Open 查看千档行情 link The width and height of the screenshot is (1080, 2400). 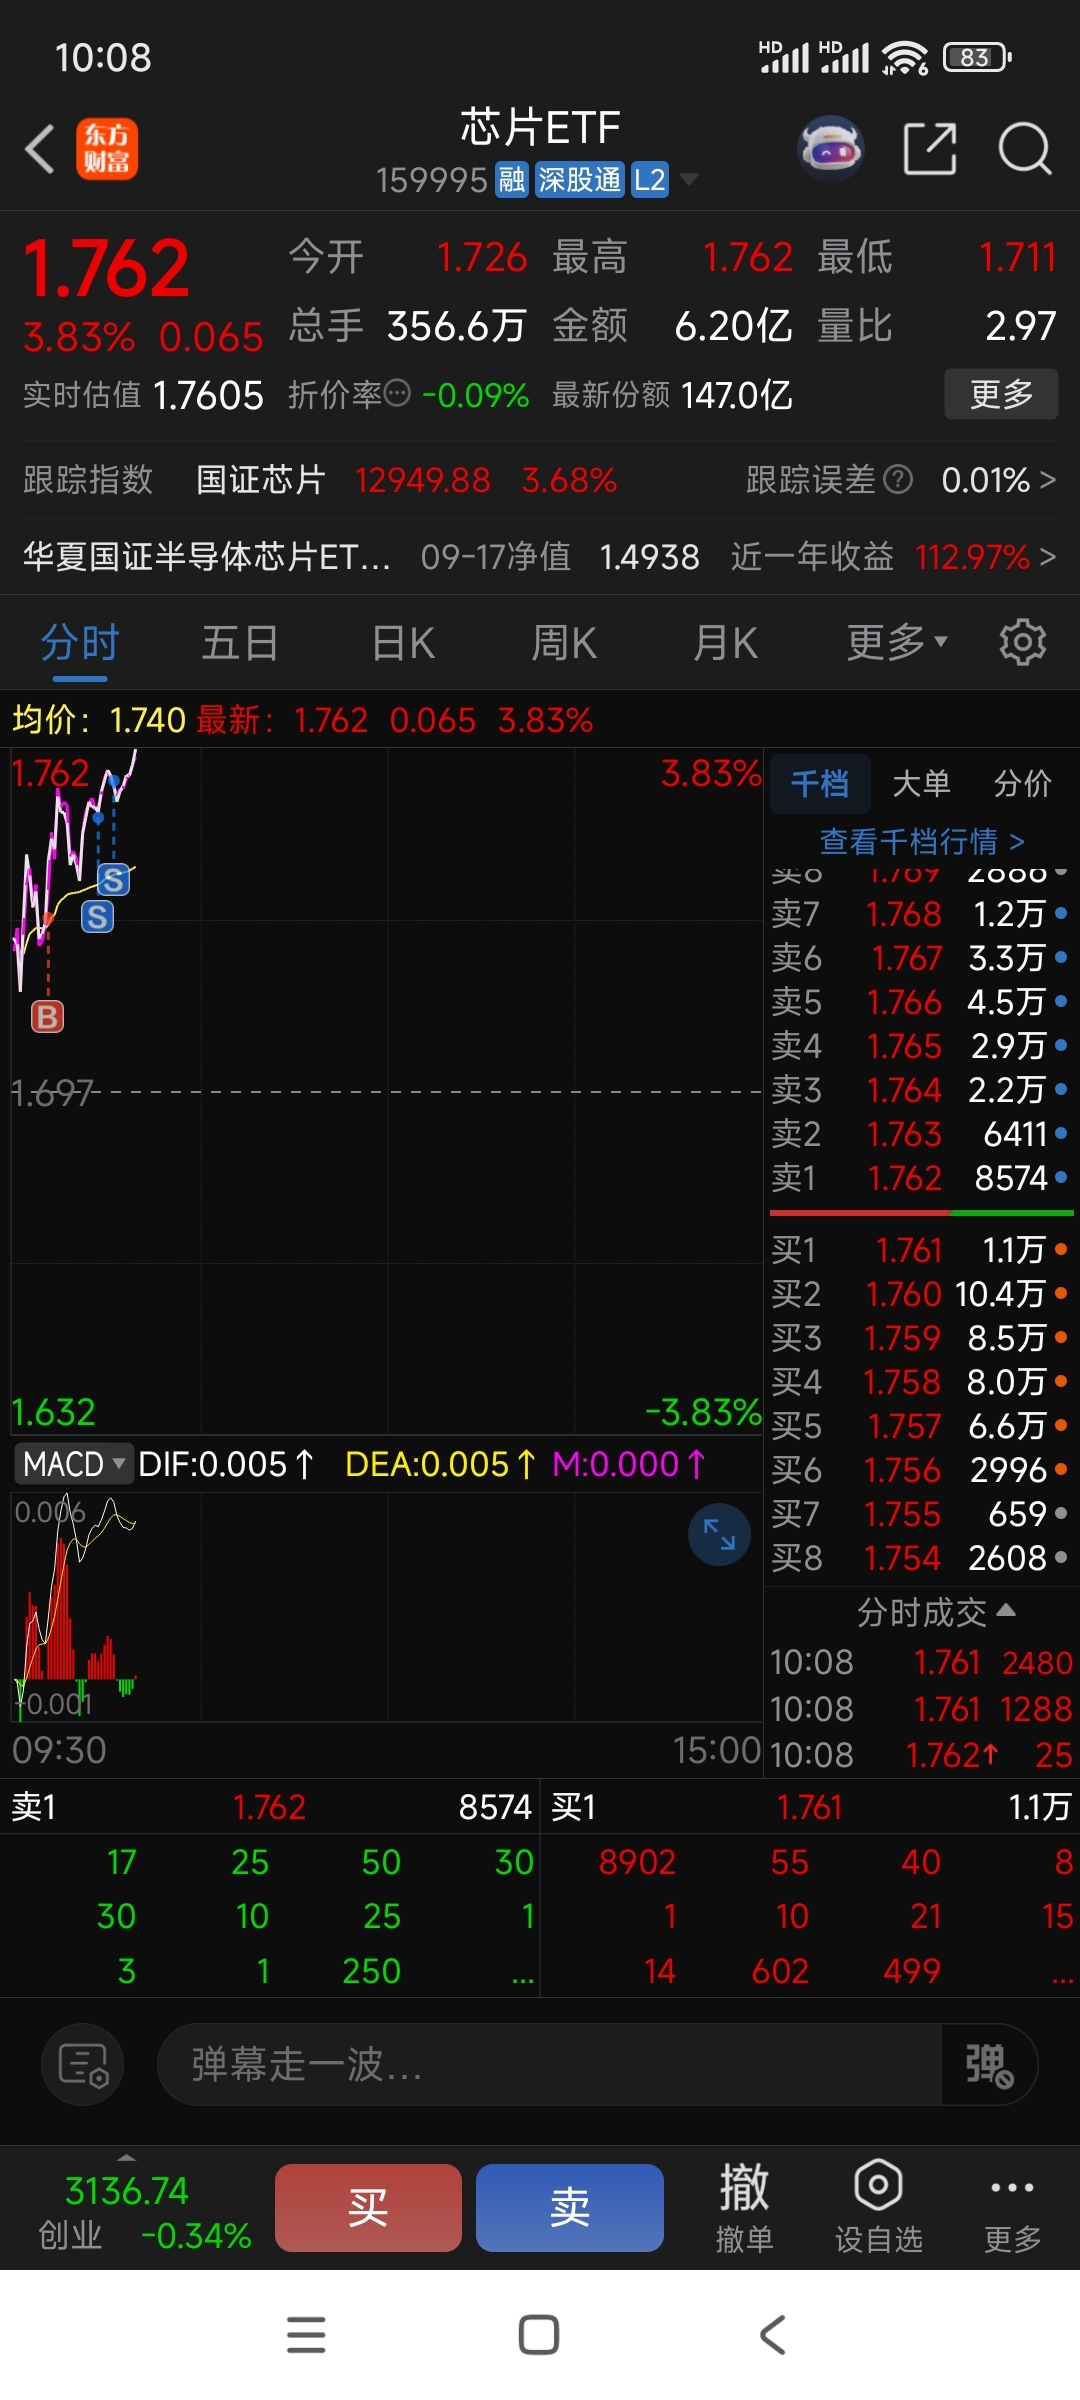click(x=922, y=841)
